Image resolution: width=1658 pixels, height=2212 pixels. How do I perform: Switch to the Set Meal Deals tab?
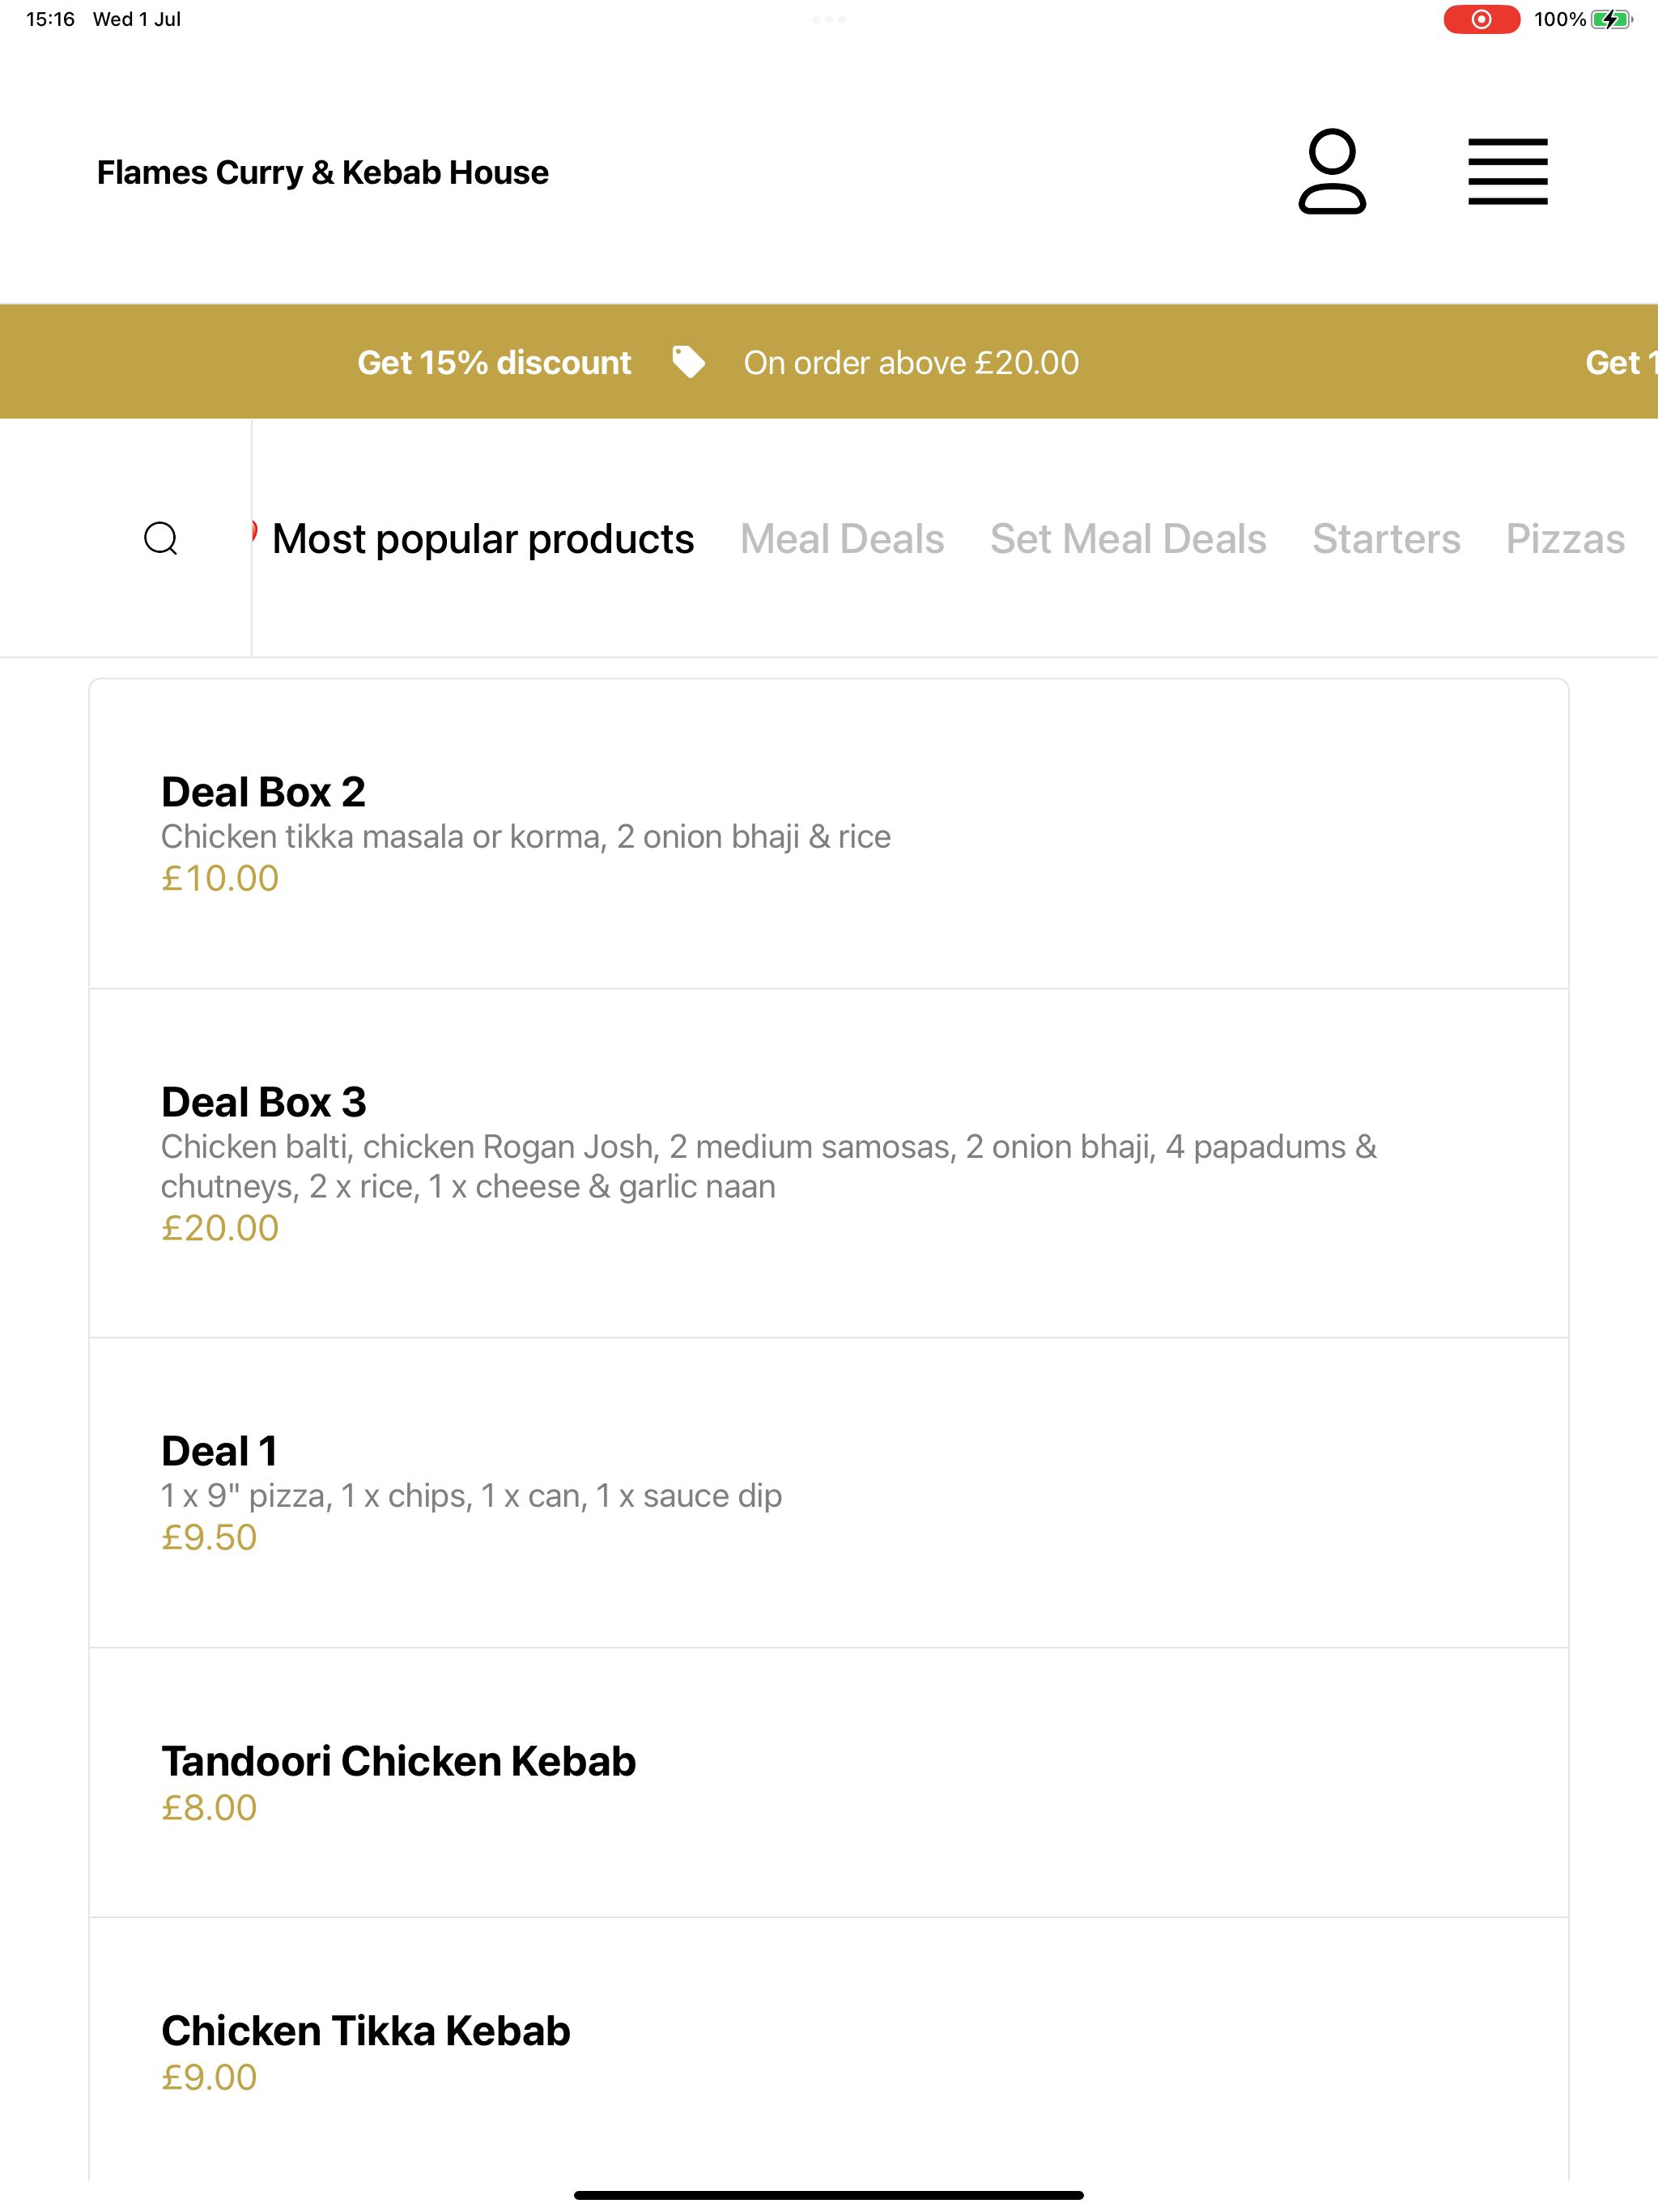(x=1128, y=539)
